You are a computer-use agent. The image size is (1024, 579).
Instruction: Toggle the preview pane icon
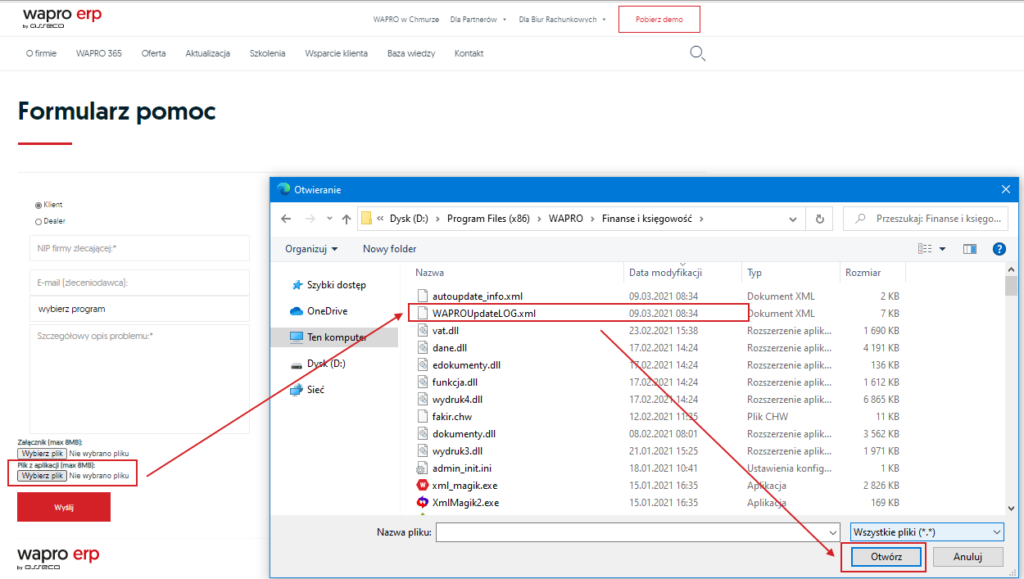coord(969,249)
